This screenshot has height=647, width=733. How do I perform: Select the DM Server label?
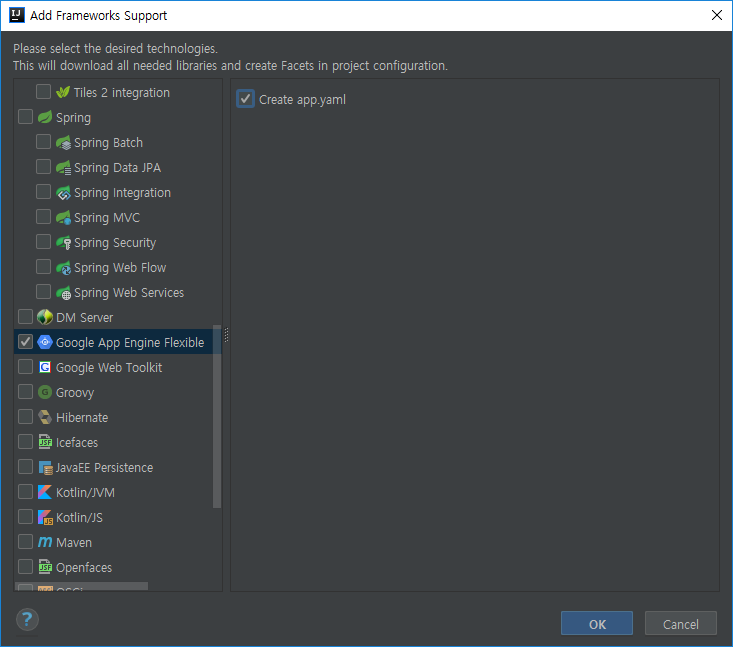[x=85, y=317]
